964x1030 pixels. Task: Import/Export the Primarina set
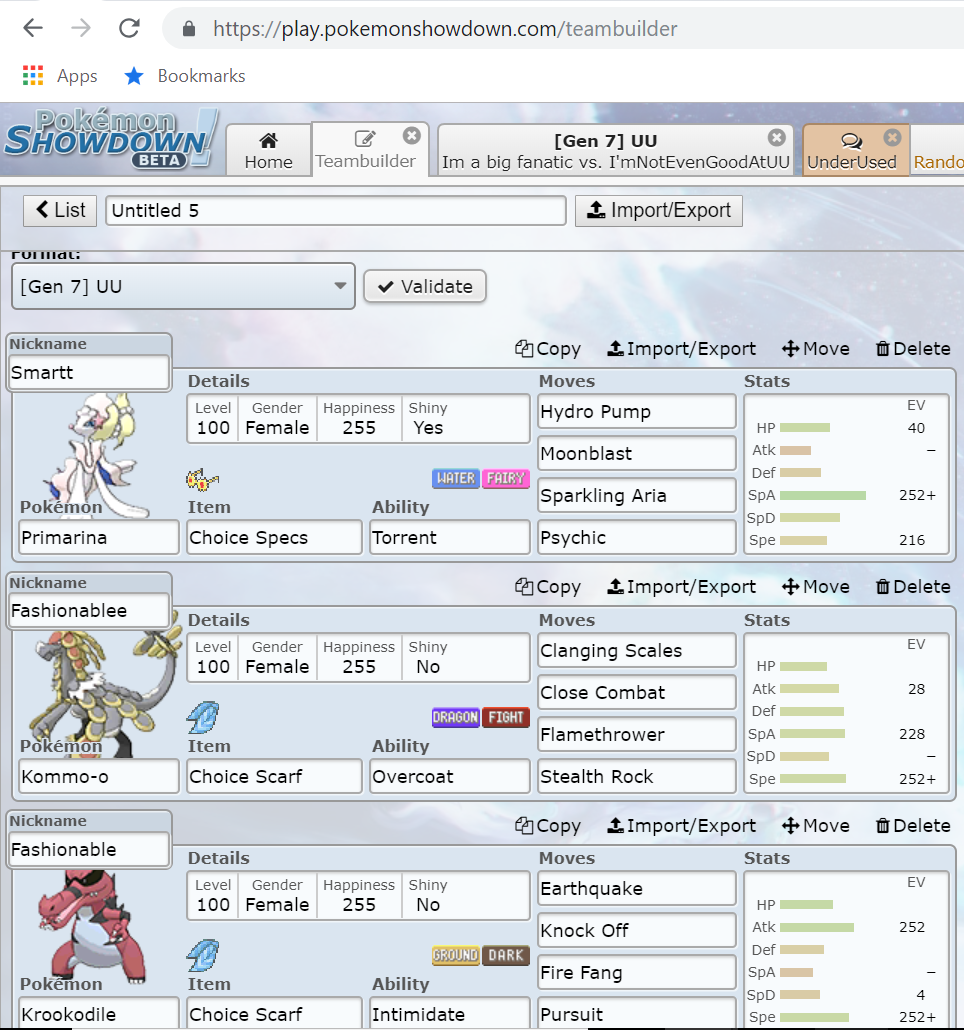[x=681, y=349]
